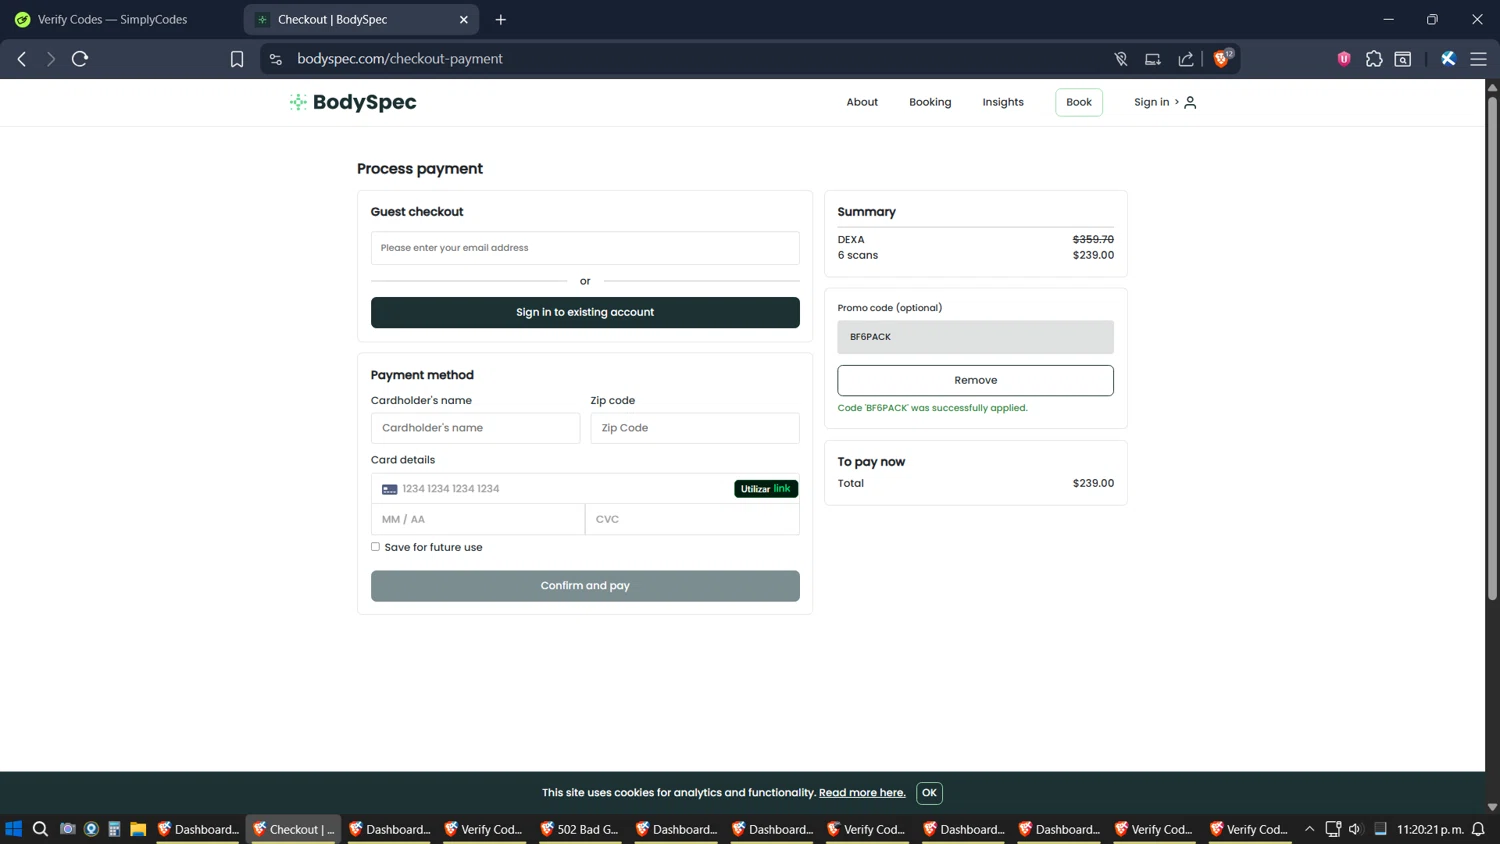Click the Utilizar link button
This screenshot has height=844, width=1500.
click(x=766, y=489)
